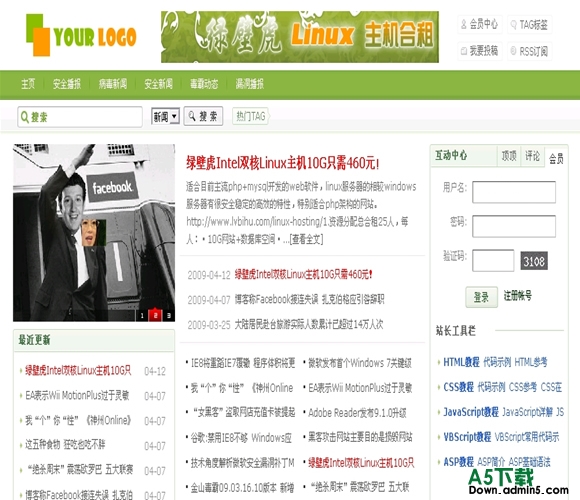
Task: Click 我要投稿 submission link
Action: [480, 51]
